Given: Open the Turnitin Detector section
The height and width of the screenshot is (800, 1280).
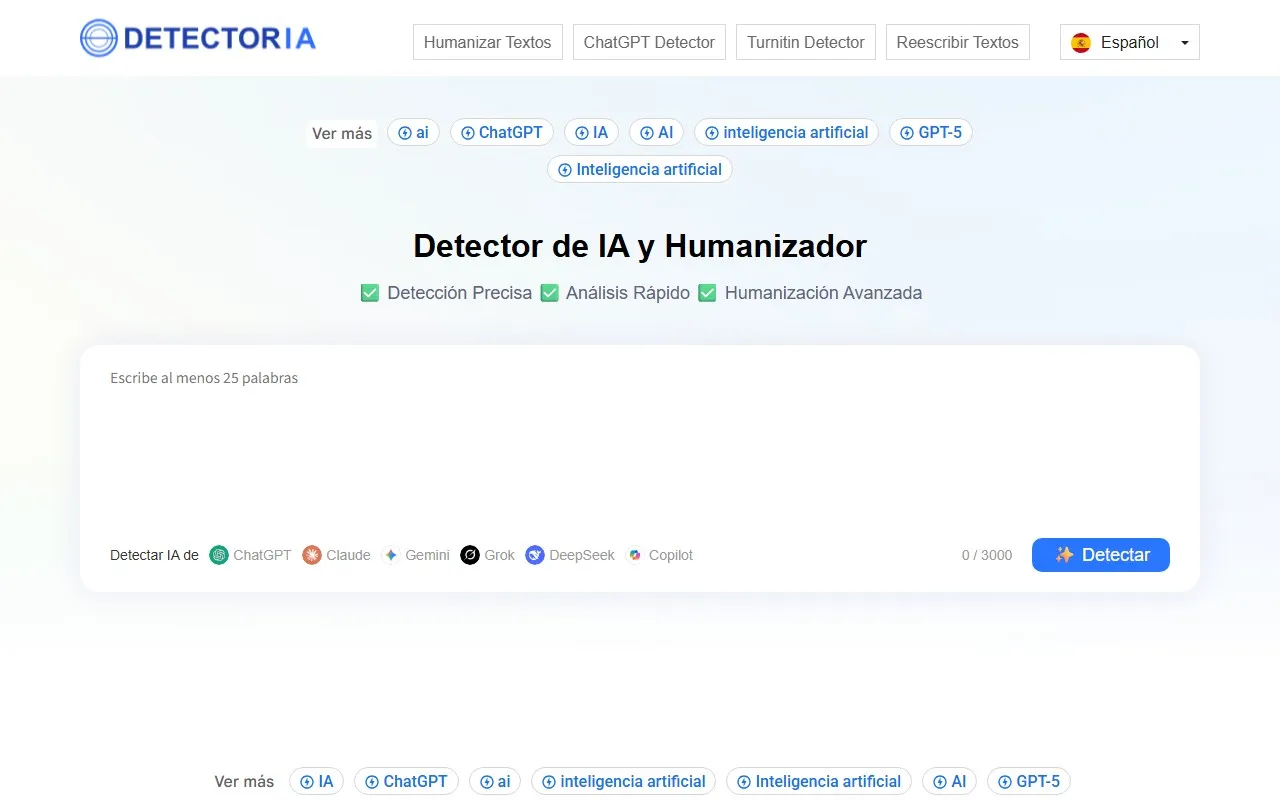Looking at the screenshot, I should tap(805, 42).
